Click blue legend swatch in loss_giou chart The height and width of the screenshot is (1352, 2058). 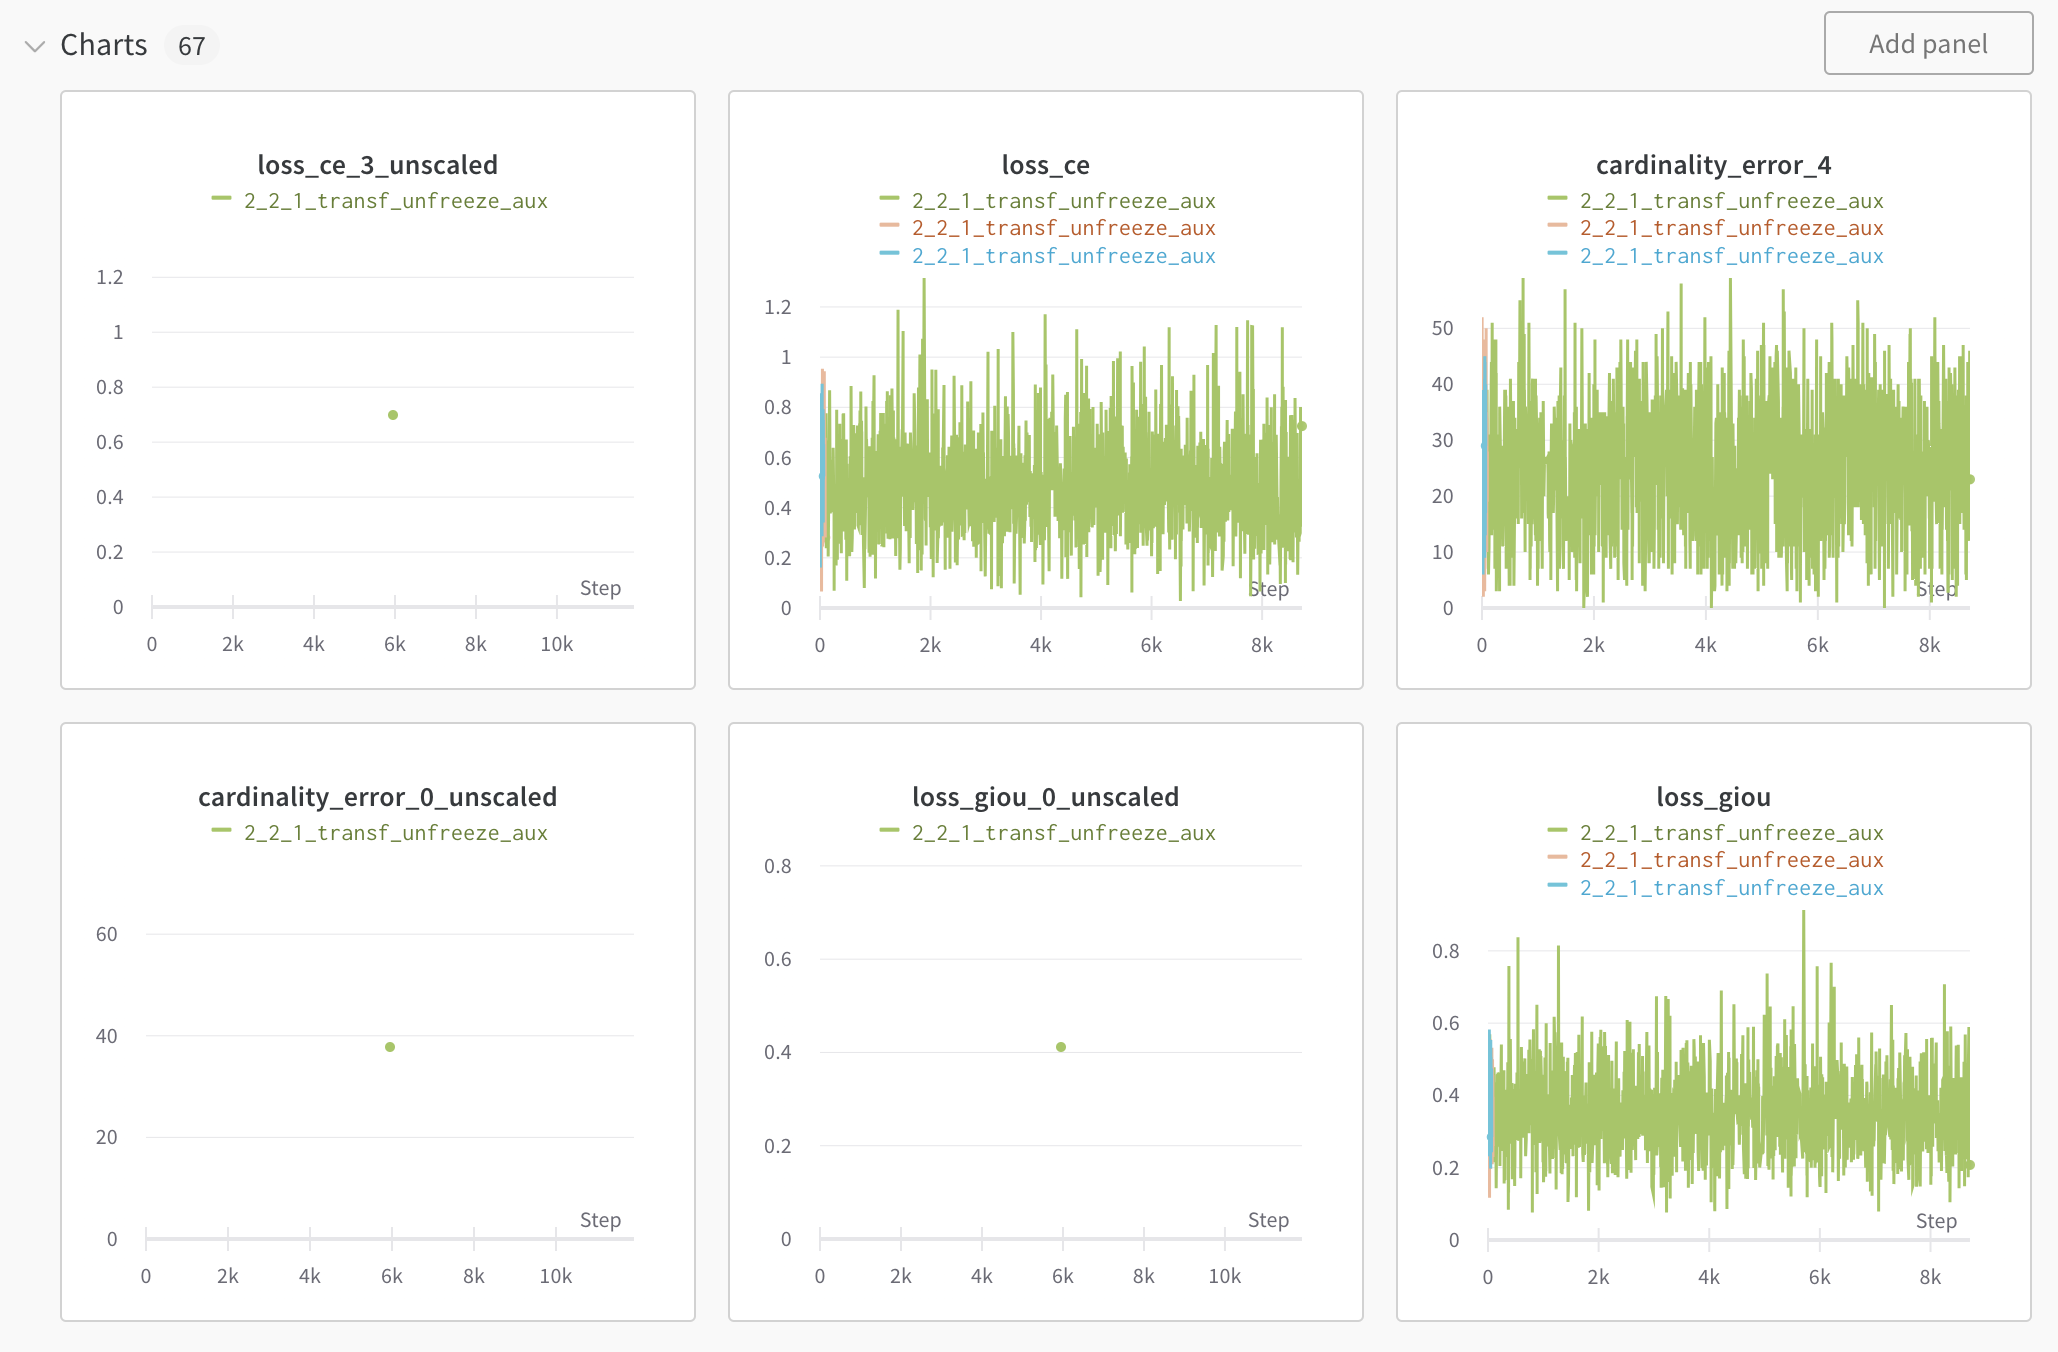point(1557,886)
